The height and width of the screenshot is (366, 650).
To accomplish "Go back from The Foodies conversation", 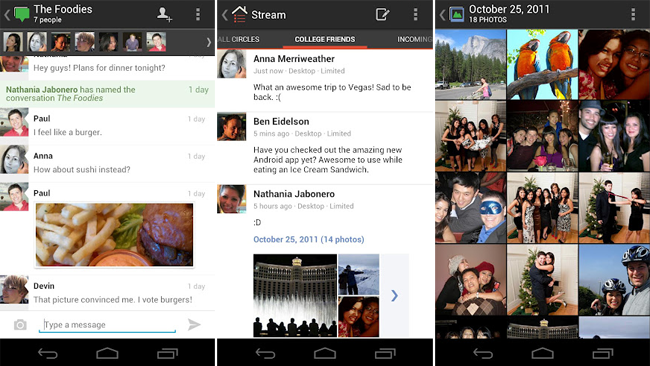I will 7,15.
